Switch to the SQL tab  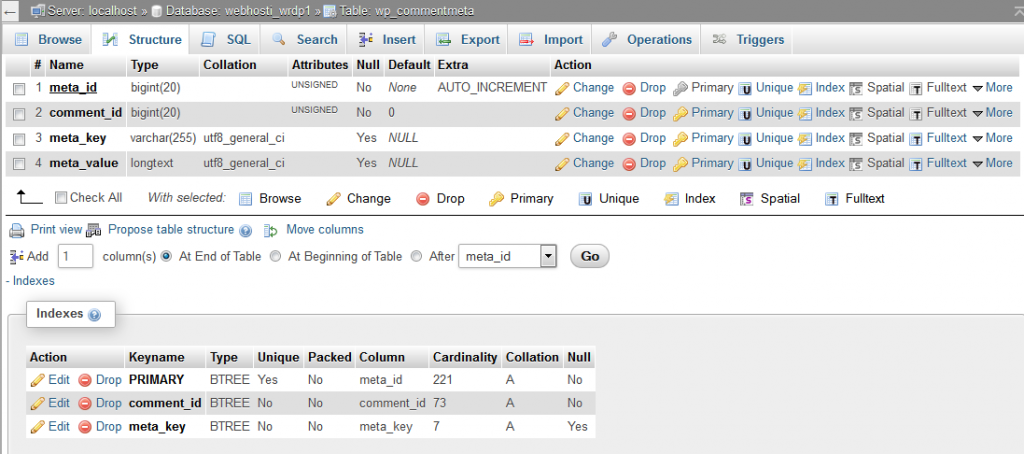pos(226,40)
